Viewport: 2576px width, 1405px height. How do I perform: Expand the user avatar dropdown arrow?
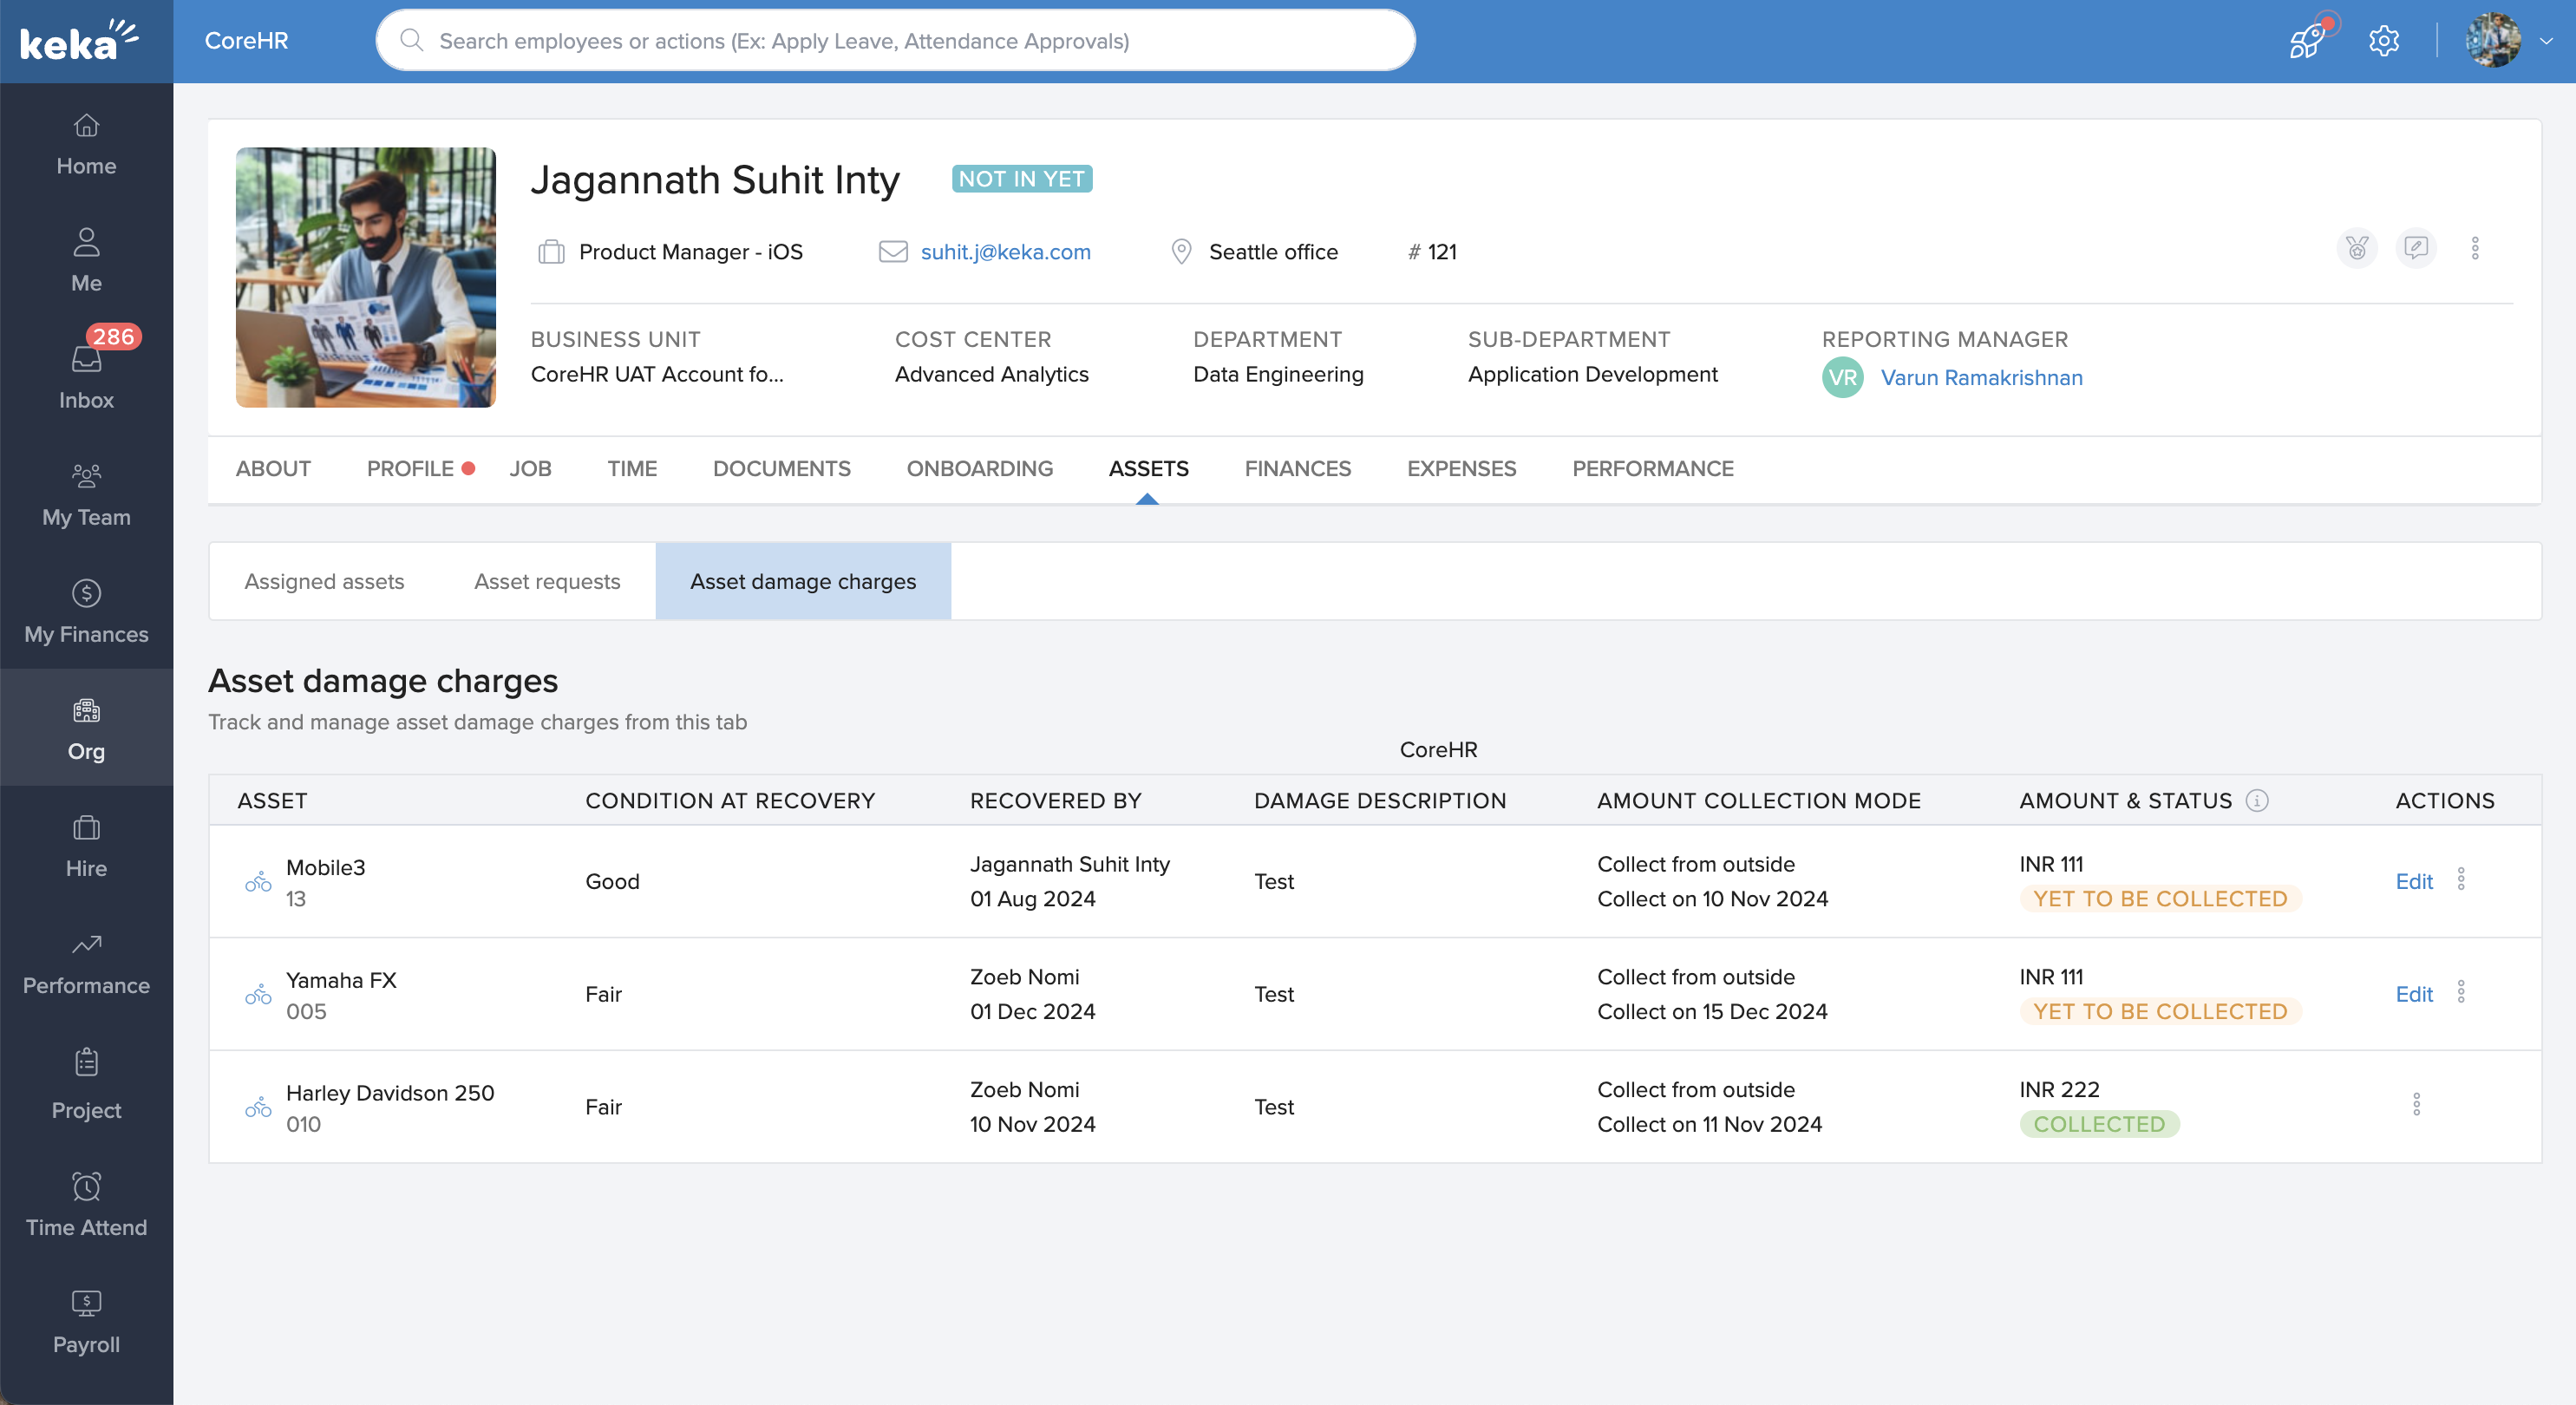(x=2546, y=41)
